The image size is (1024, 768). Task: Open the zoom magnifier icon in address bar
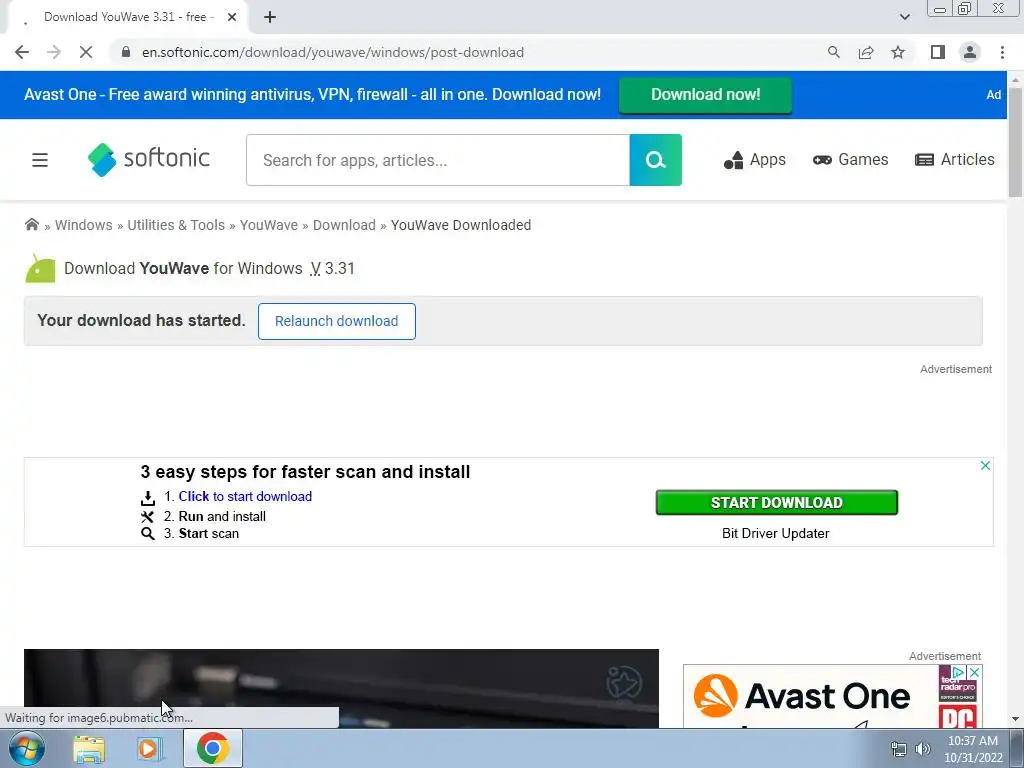pos(833,52)
